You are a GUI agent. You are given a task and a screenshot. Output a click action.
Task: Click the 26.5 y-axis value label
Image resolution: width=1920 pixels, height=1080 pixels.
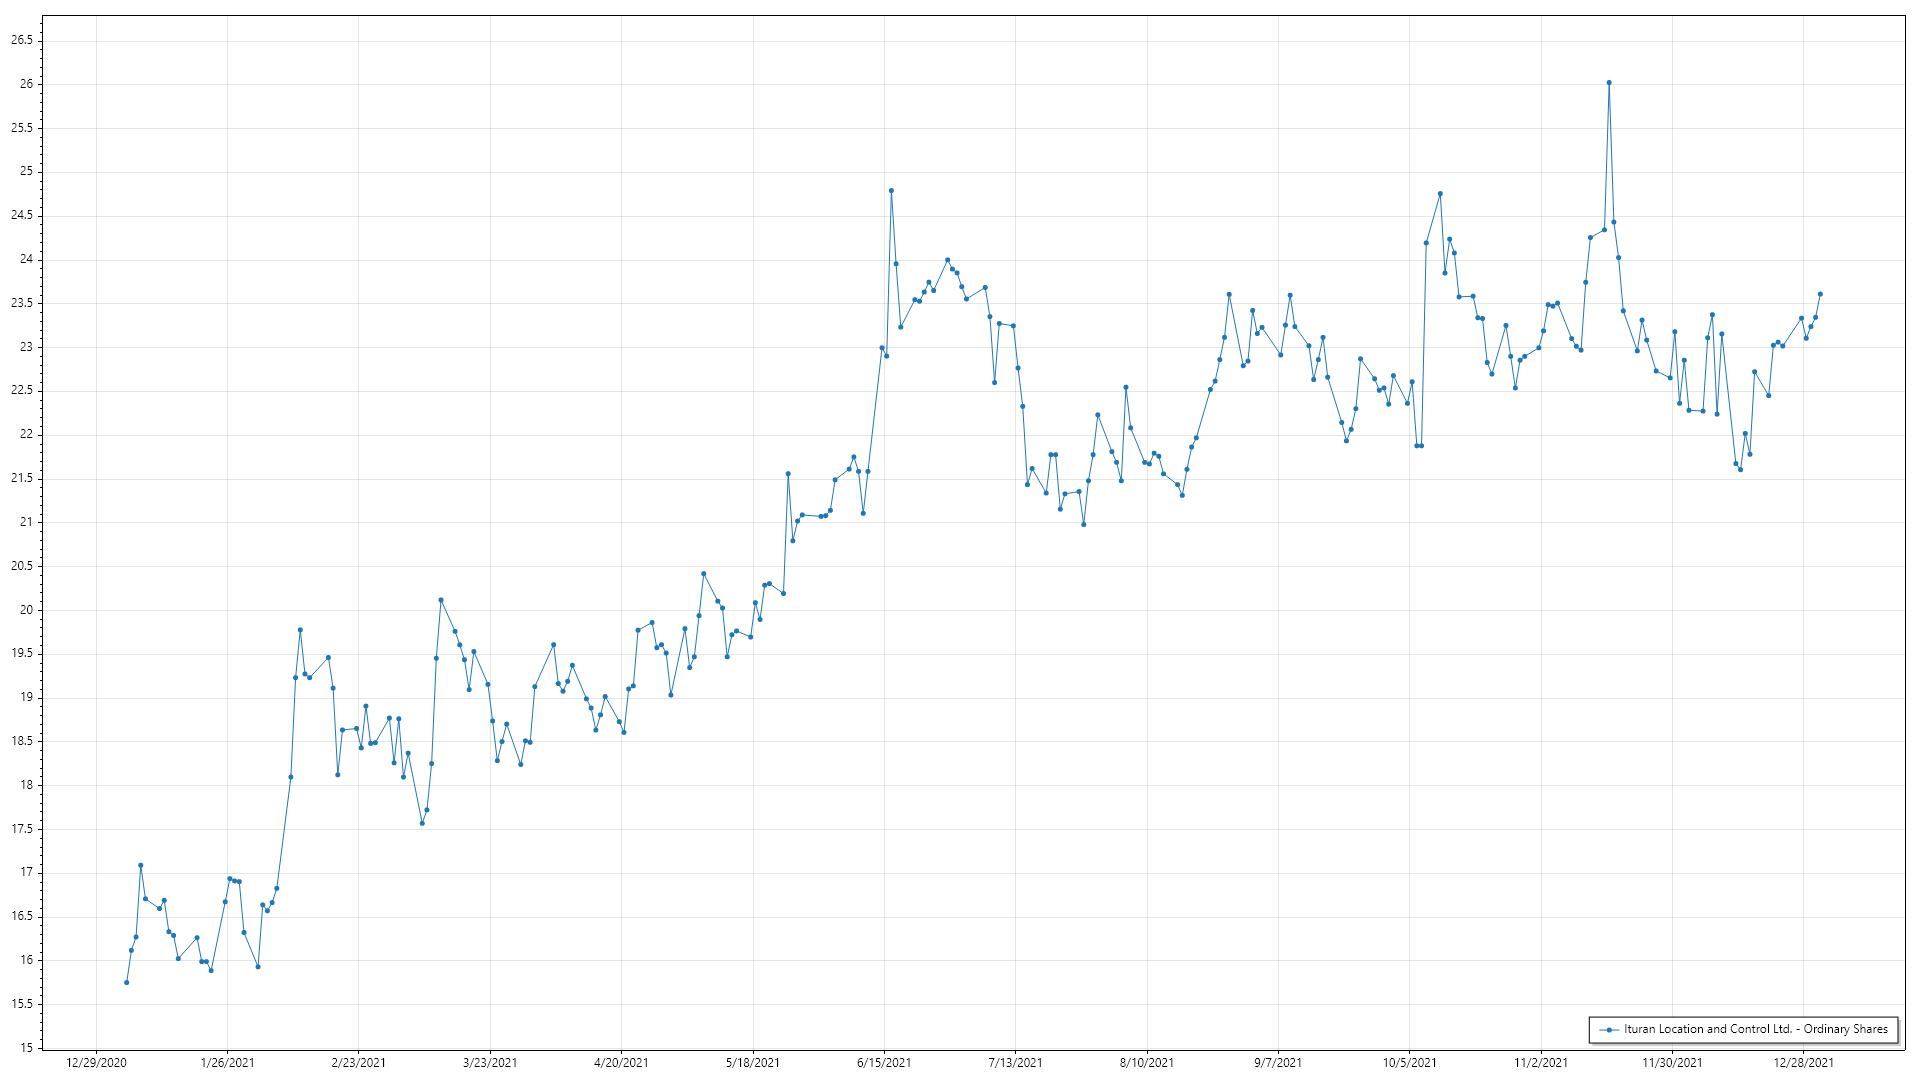point(21,40)
